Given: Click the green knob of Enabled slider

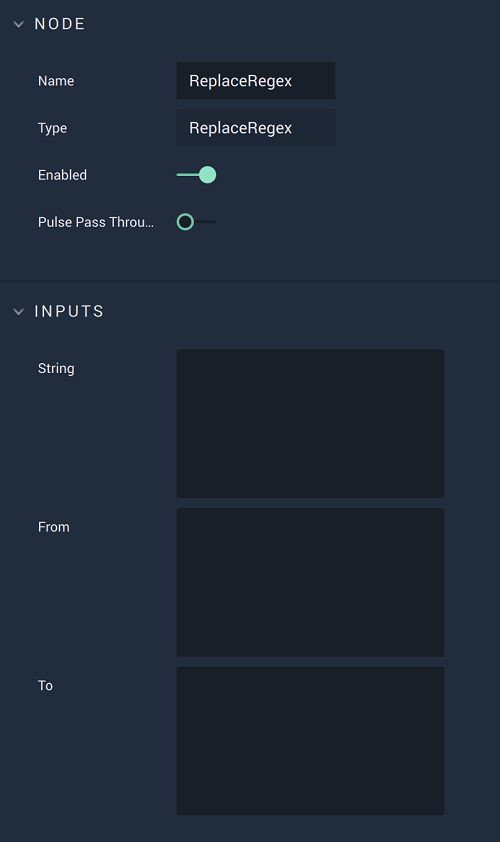Looking at the screenshot, I should tap(207, 175).
